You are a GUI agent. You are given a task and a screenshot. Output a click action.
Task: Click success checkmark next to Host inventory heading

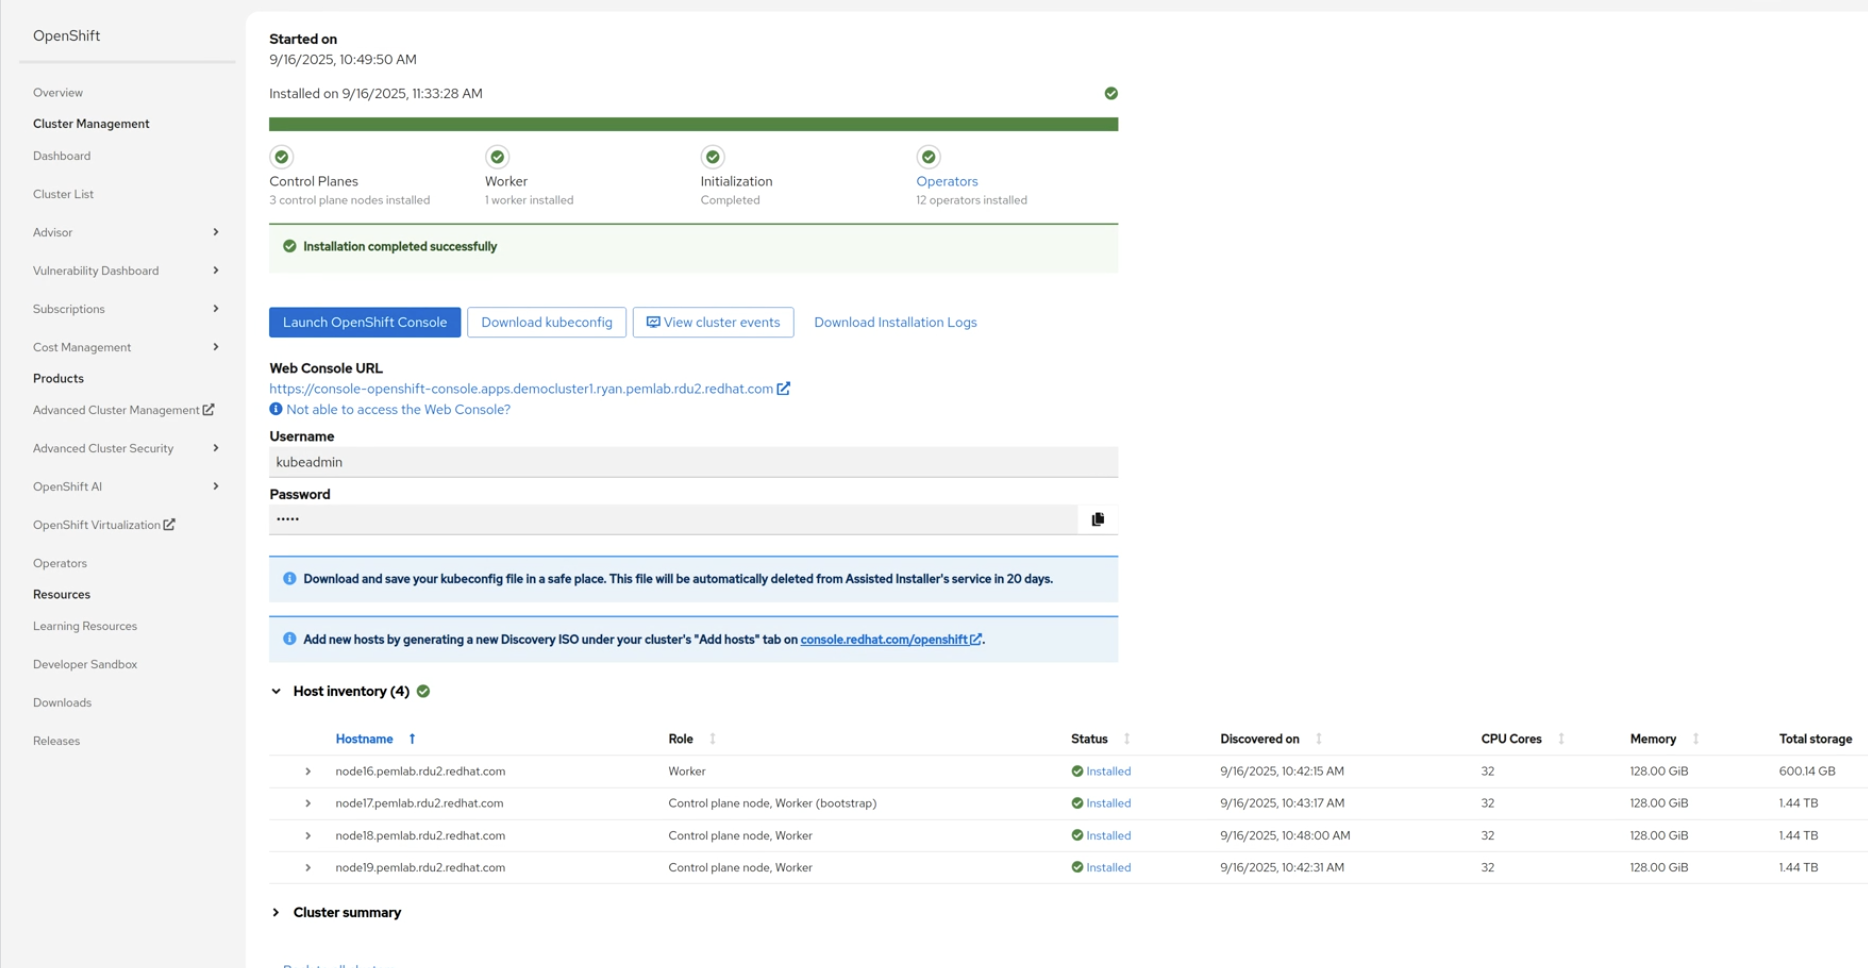click(x=421, y=690)
